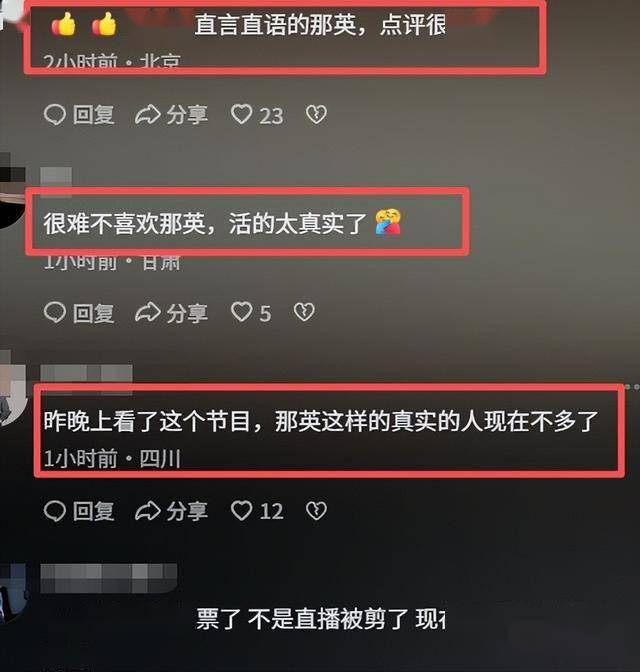Share the comment with 12 likes
The height and width of the screenshot is (672, 640).
click(171, 511)
